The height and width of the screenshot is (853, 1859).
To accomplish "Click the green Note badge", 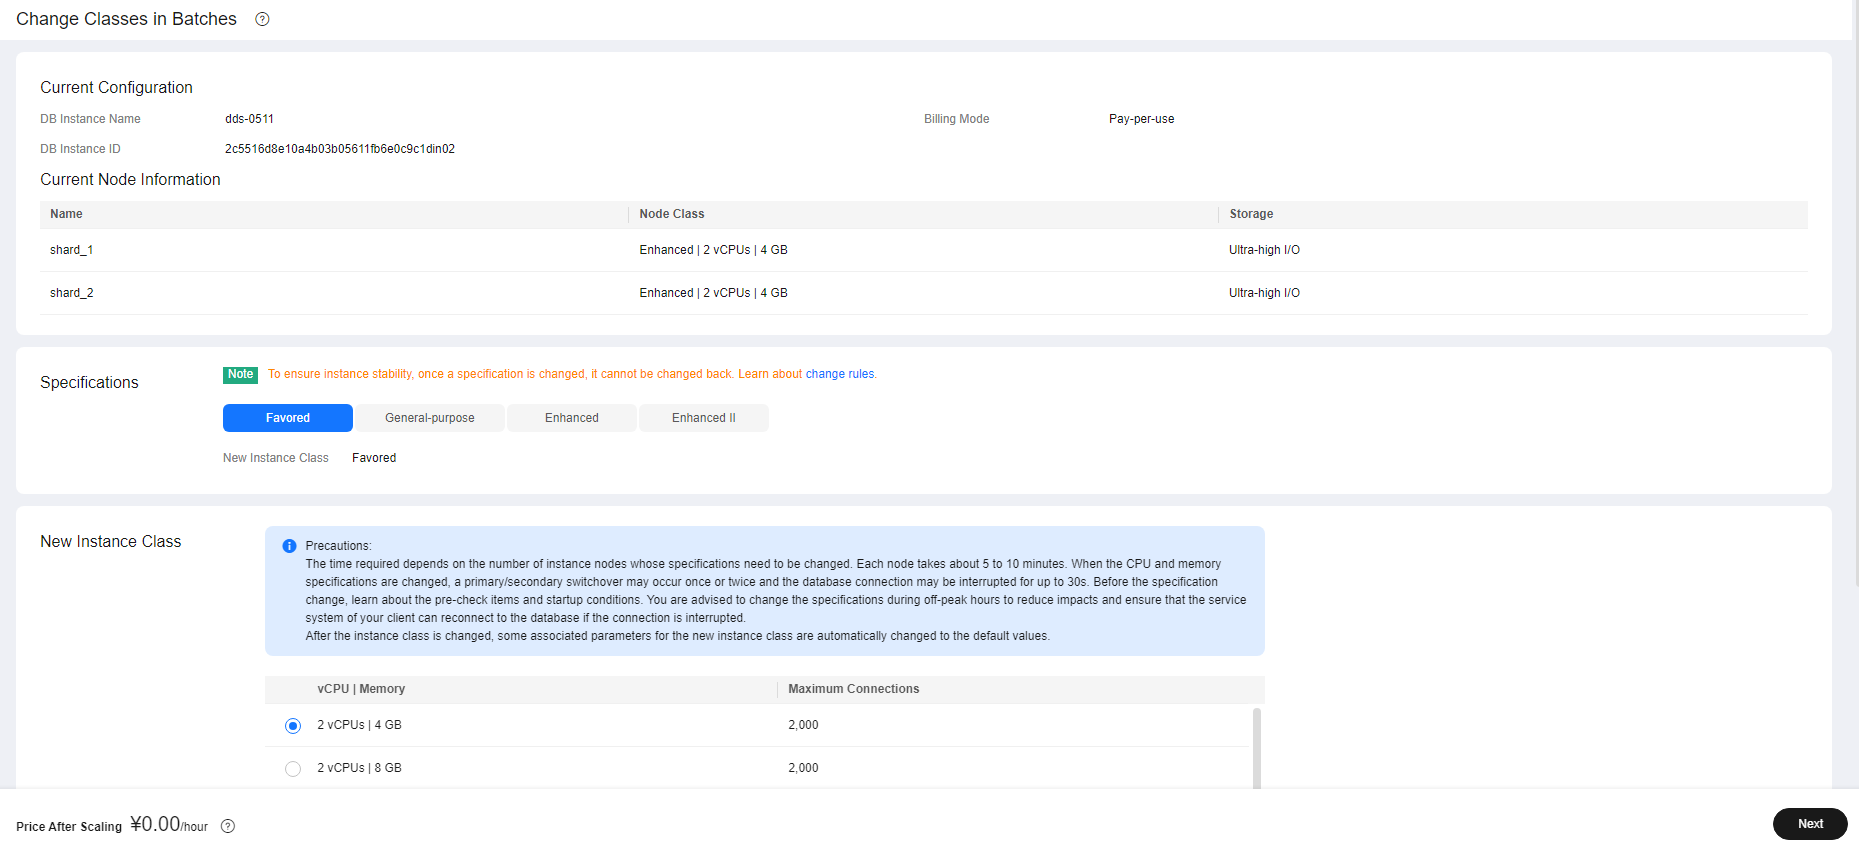I will coord(240,375).
